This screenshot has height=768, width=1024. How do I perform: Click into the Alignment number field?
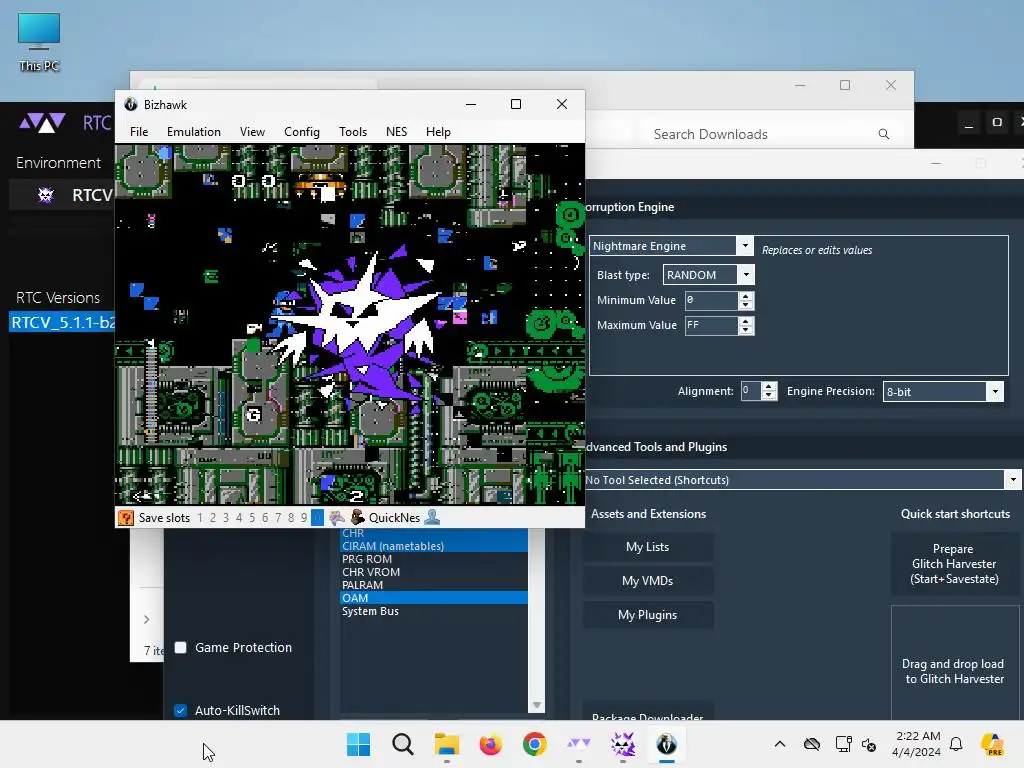751,391
